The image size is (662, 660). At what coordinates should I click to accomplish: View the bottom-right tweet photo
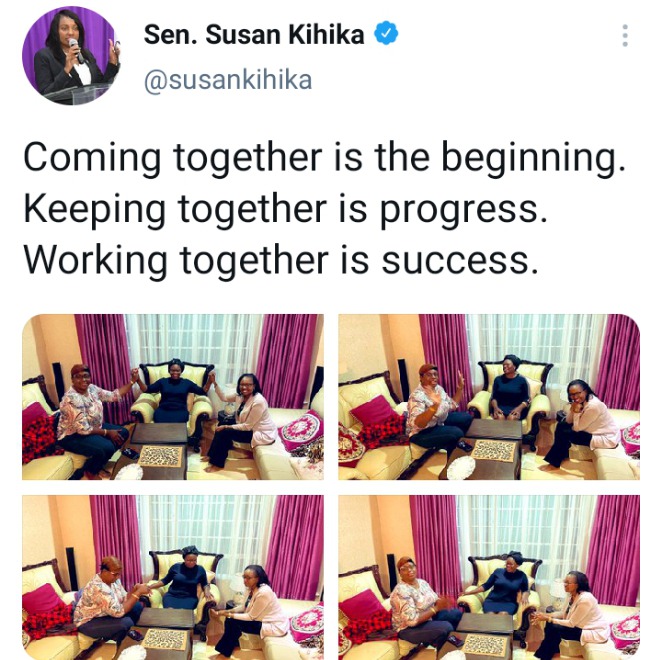[489, 577]
